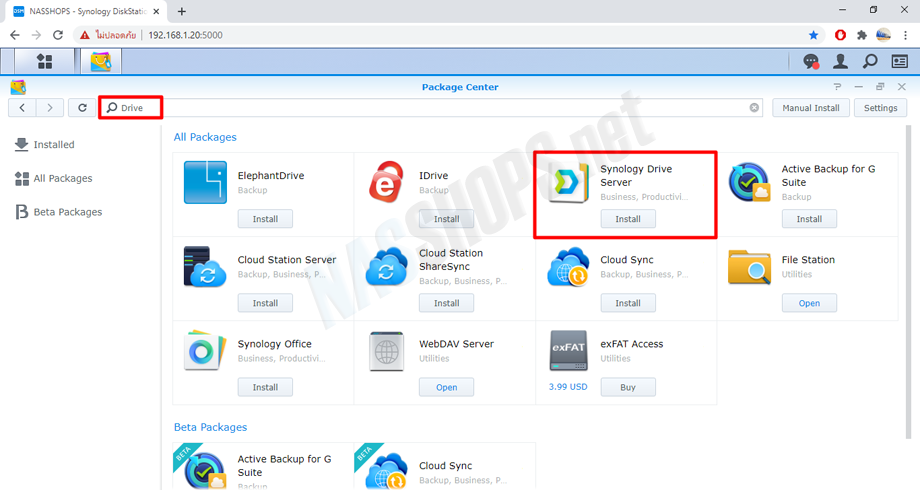The height and width of the screenshot is (490, 920).
Task: Click the not secure warning in address bar
Action: pos(108,35)
